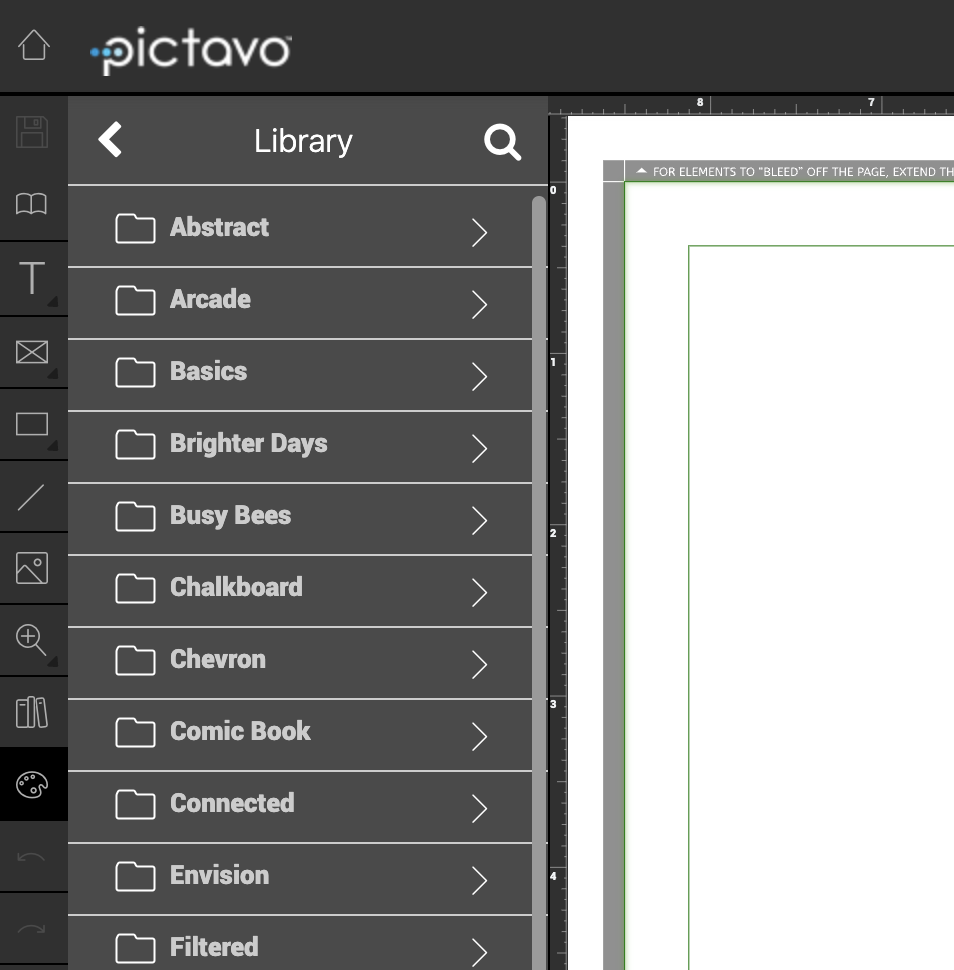
Task: Click the Library panel title
Action: pos(303,142)
